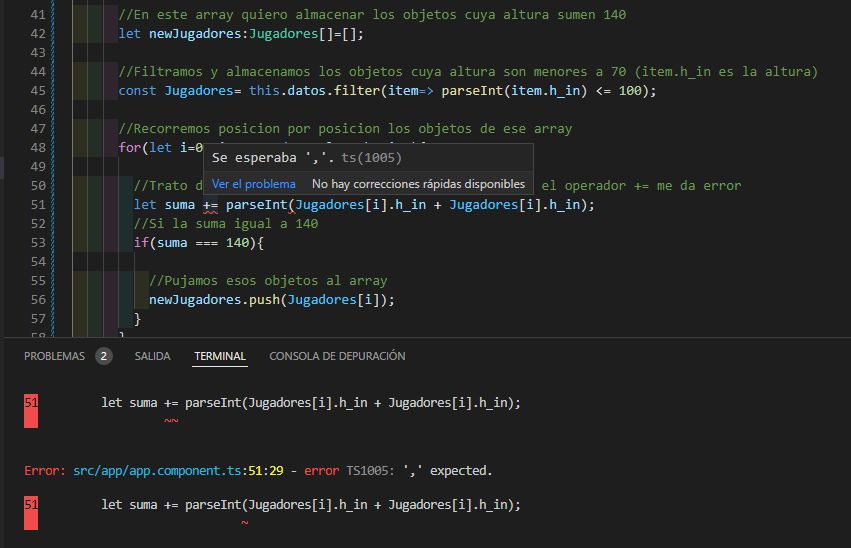Screen dimensions: 851x548
Task: Click the comment '//Pujamos esos objetos al array'
Action: click(268, 281)
